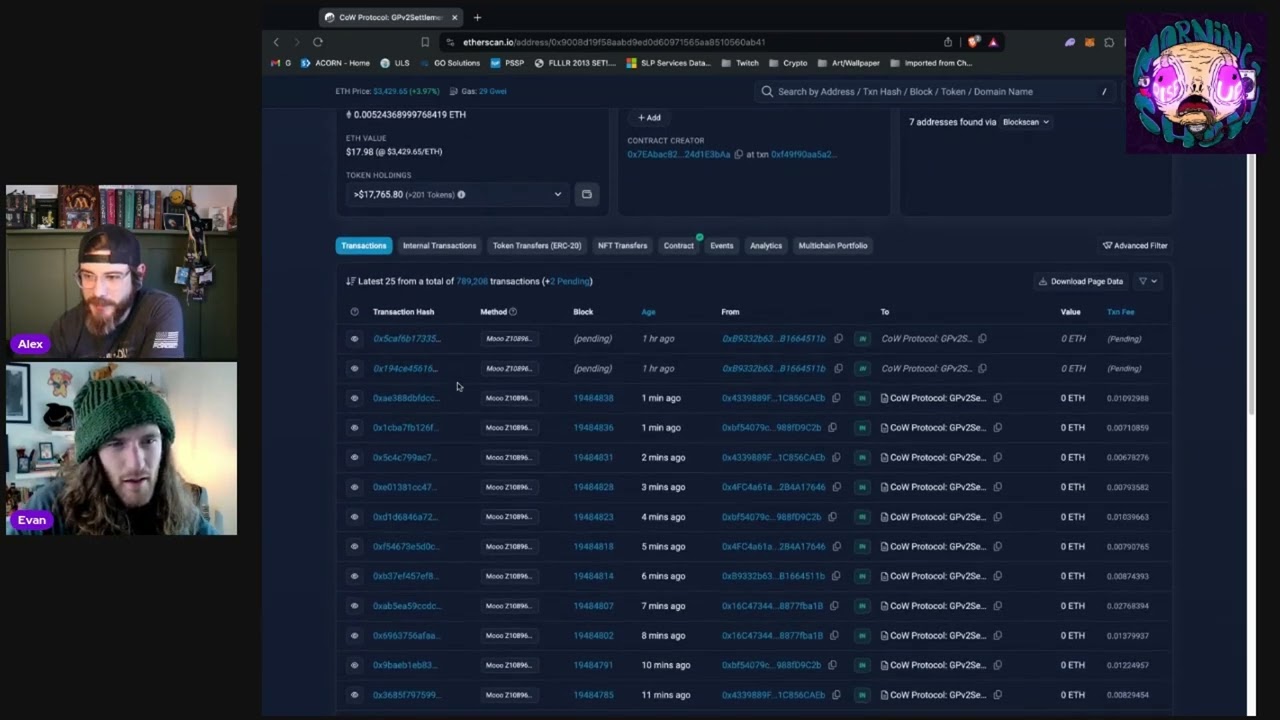This screenshot has width=1280, height=720.
Task: Open the Contract tab
Action: (678, 245)
